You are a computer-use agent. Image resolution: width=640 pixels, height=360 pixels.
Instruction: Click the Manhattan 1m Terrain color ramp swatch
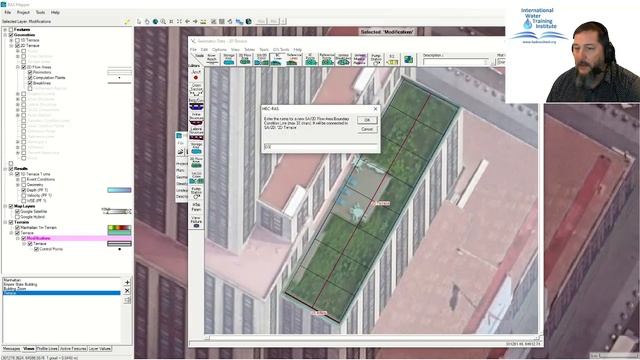point(119,228)
